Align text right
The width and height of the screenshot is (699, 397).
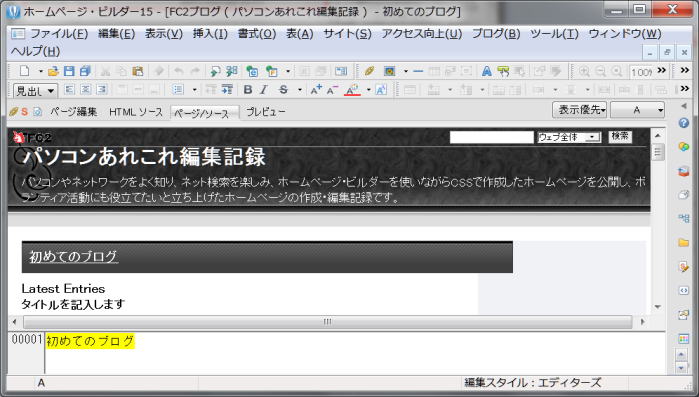click(x=102, y=90)
